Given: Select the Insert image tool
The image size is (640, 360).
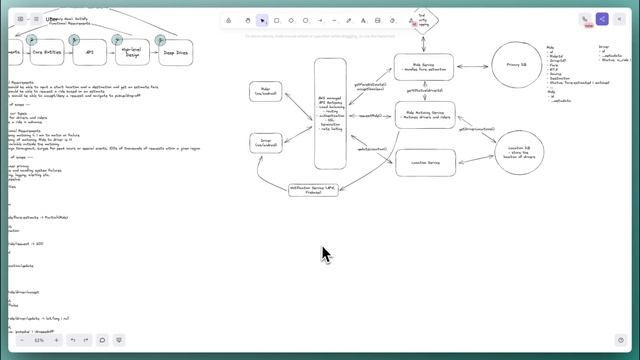Looking at the screenshot, I should pyautogui.click(x=378, y=20).
